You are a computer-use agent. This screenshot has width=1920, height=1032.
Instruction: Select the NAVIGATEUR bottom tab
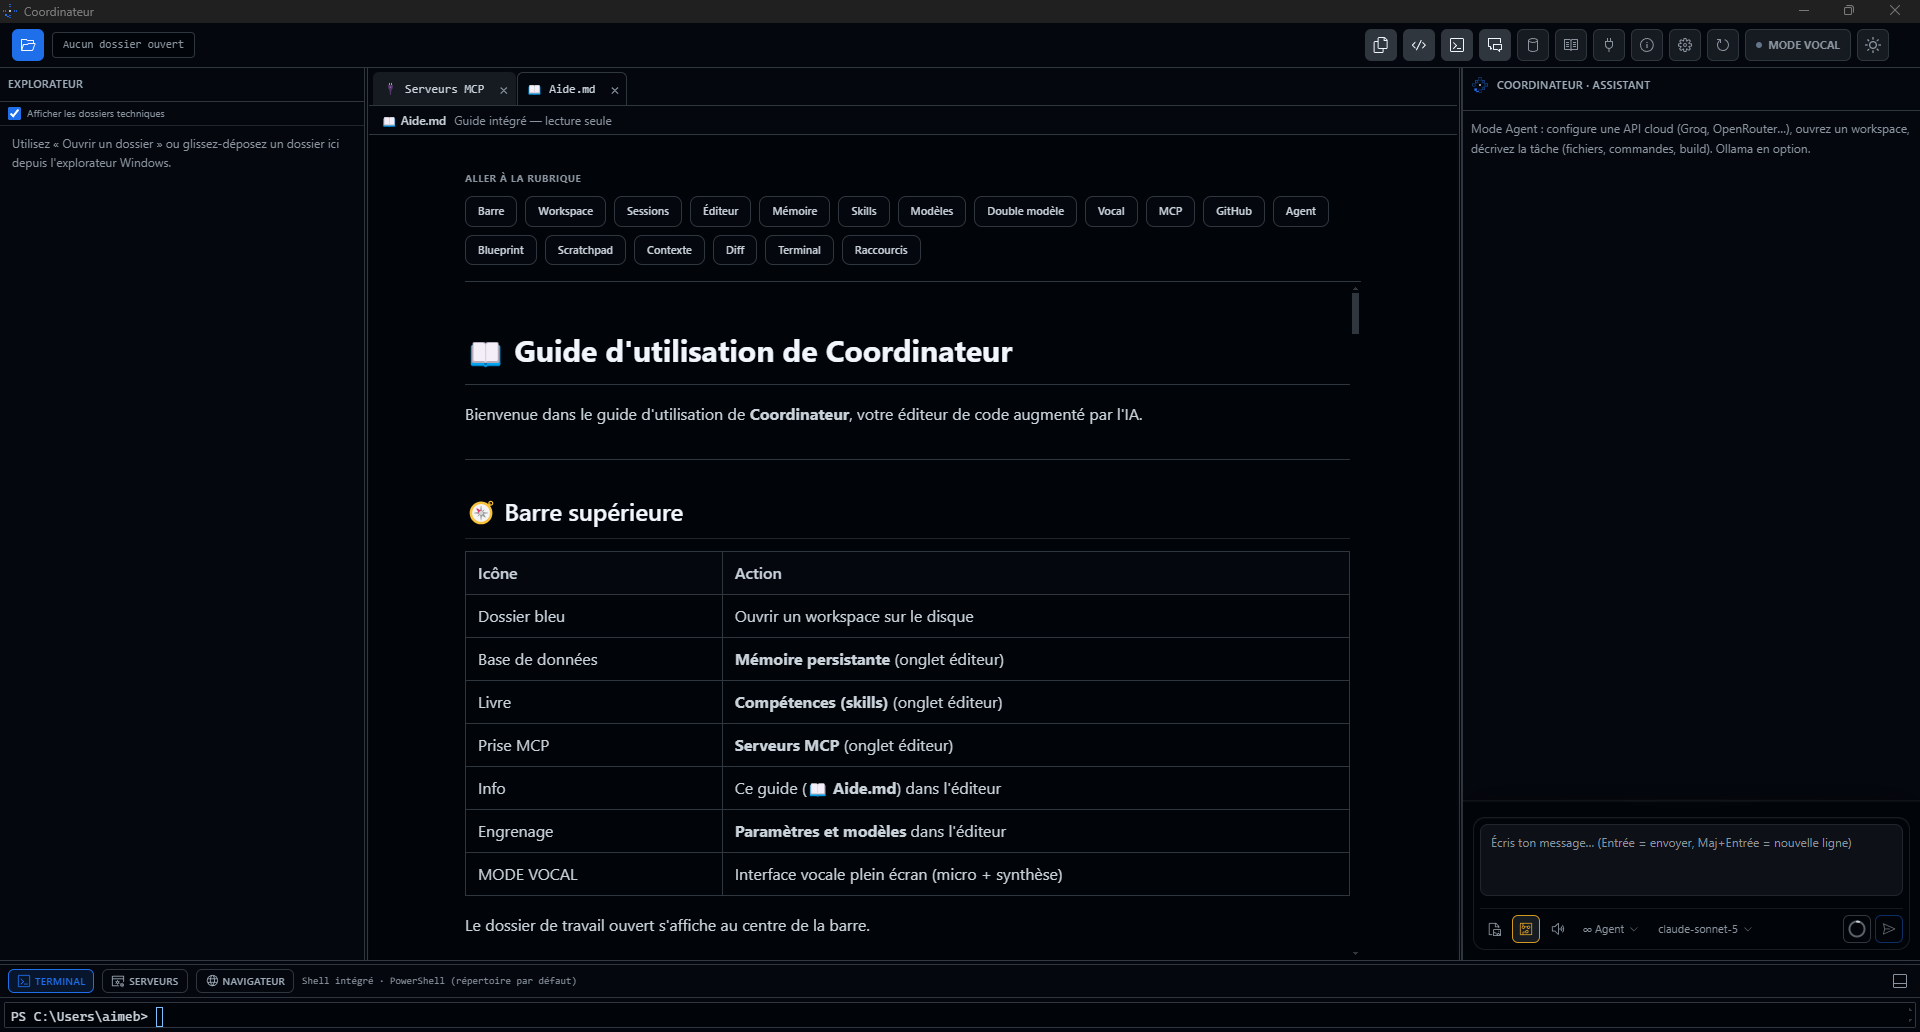[245, 981]
